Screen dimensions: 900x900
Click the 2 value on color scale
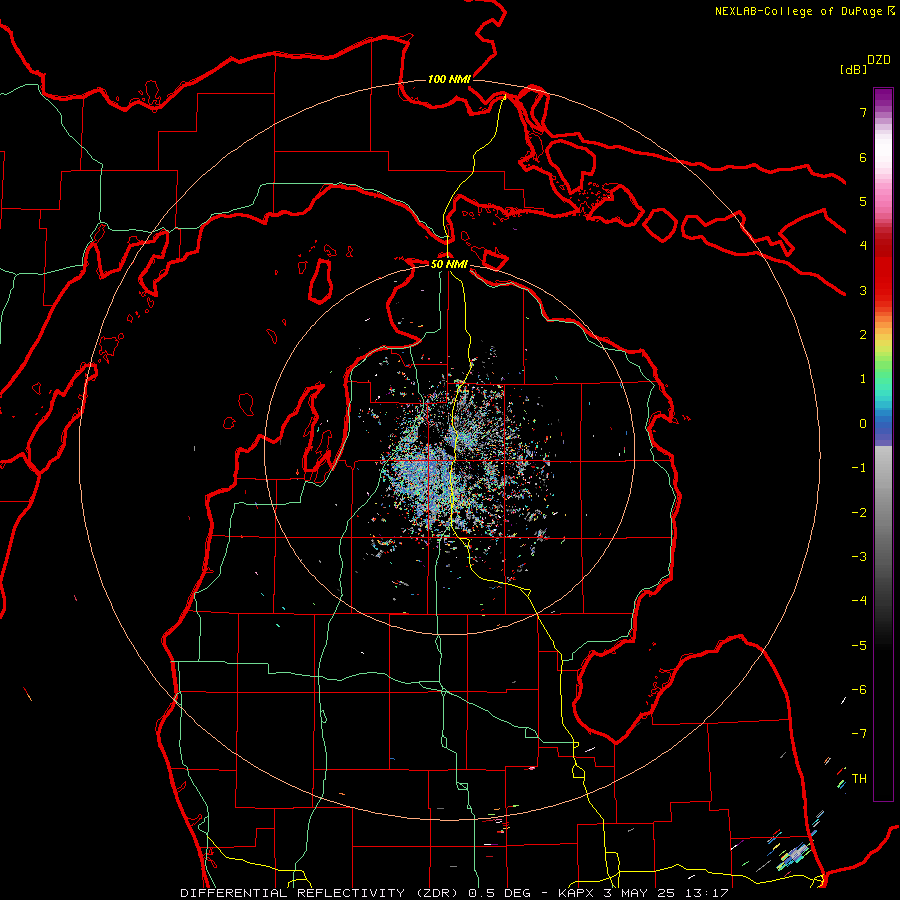pos(863,335)
